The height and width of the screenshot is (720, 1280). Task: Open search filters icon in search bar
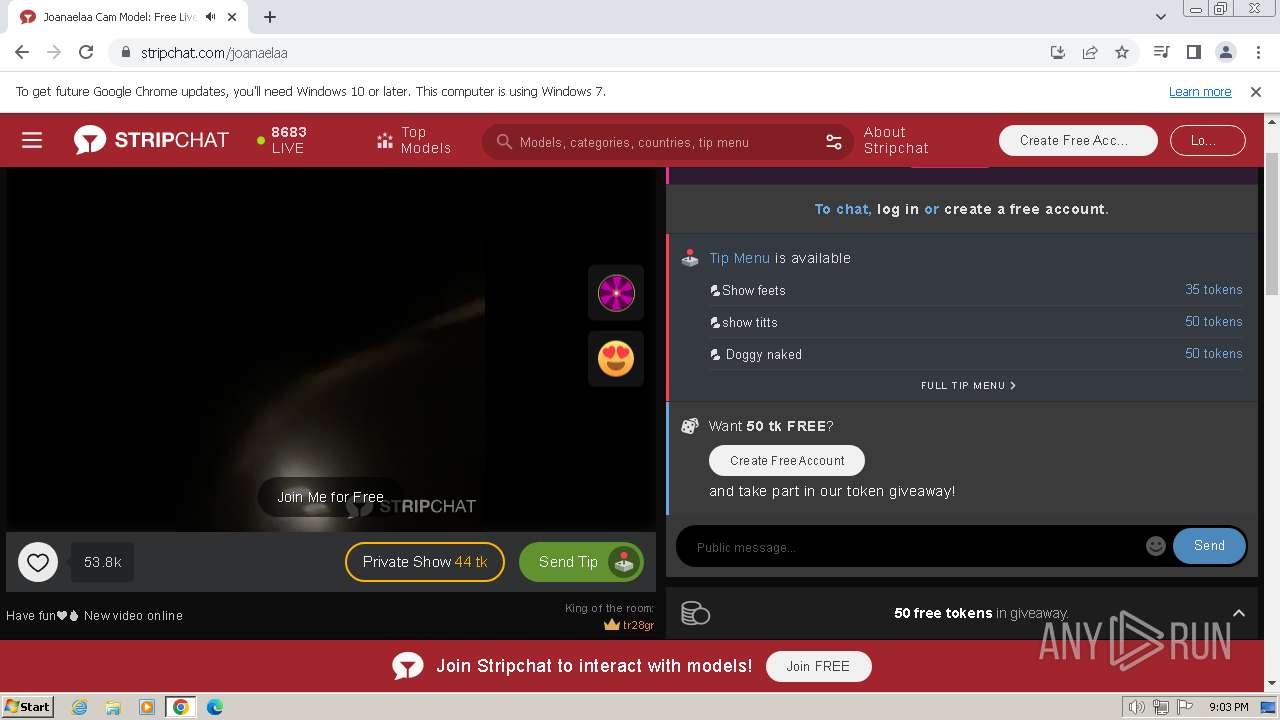pyautogui.click(x=834, y=142)
